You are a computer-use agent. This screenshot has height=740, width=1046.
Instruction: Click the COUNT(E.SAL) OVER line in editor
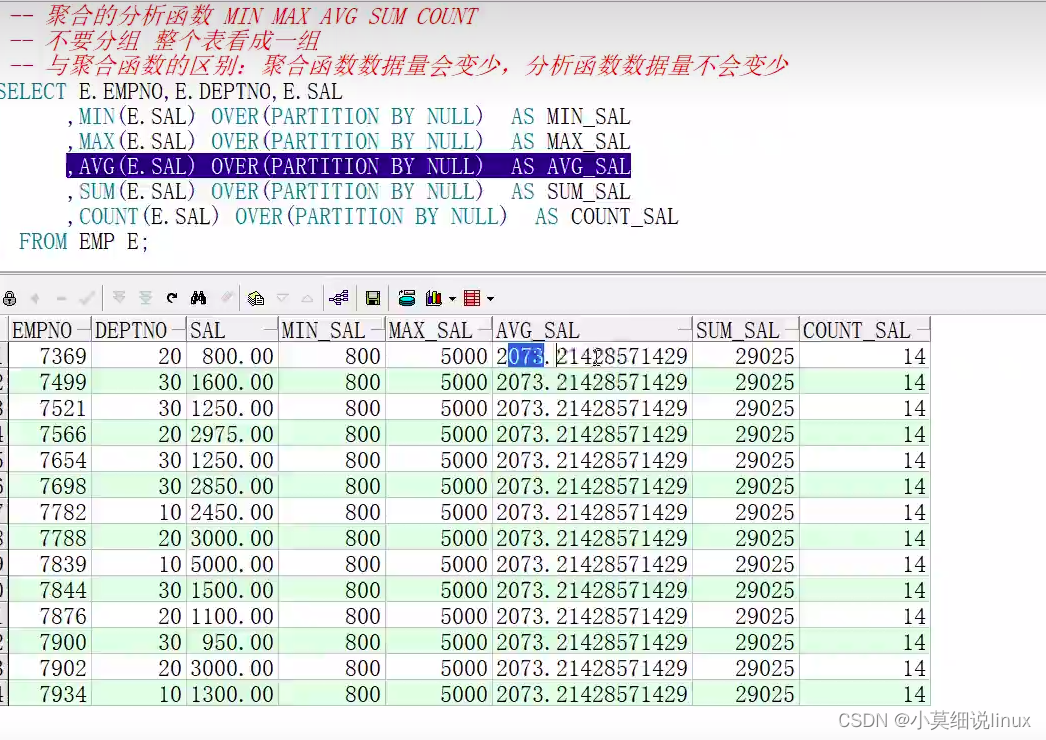(372, 217)
